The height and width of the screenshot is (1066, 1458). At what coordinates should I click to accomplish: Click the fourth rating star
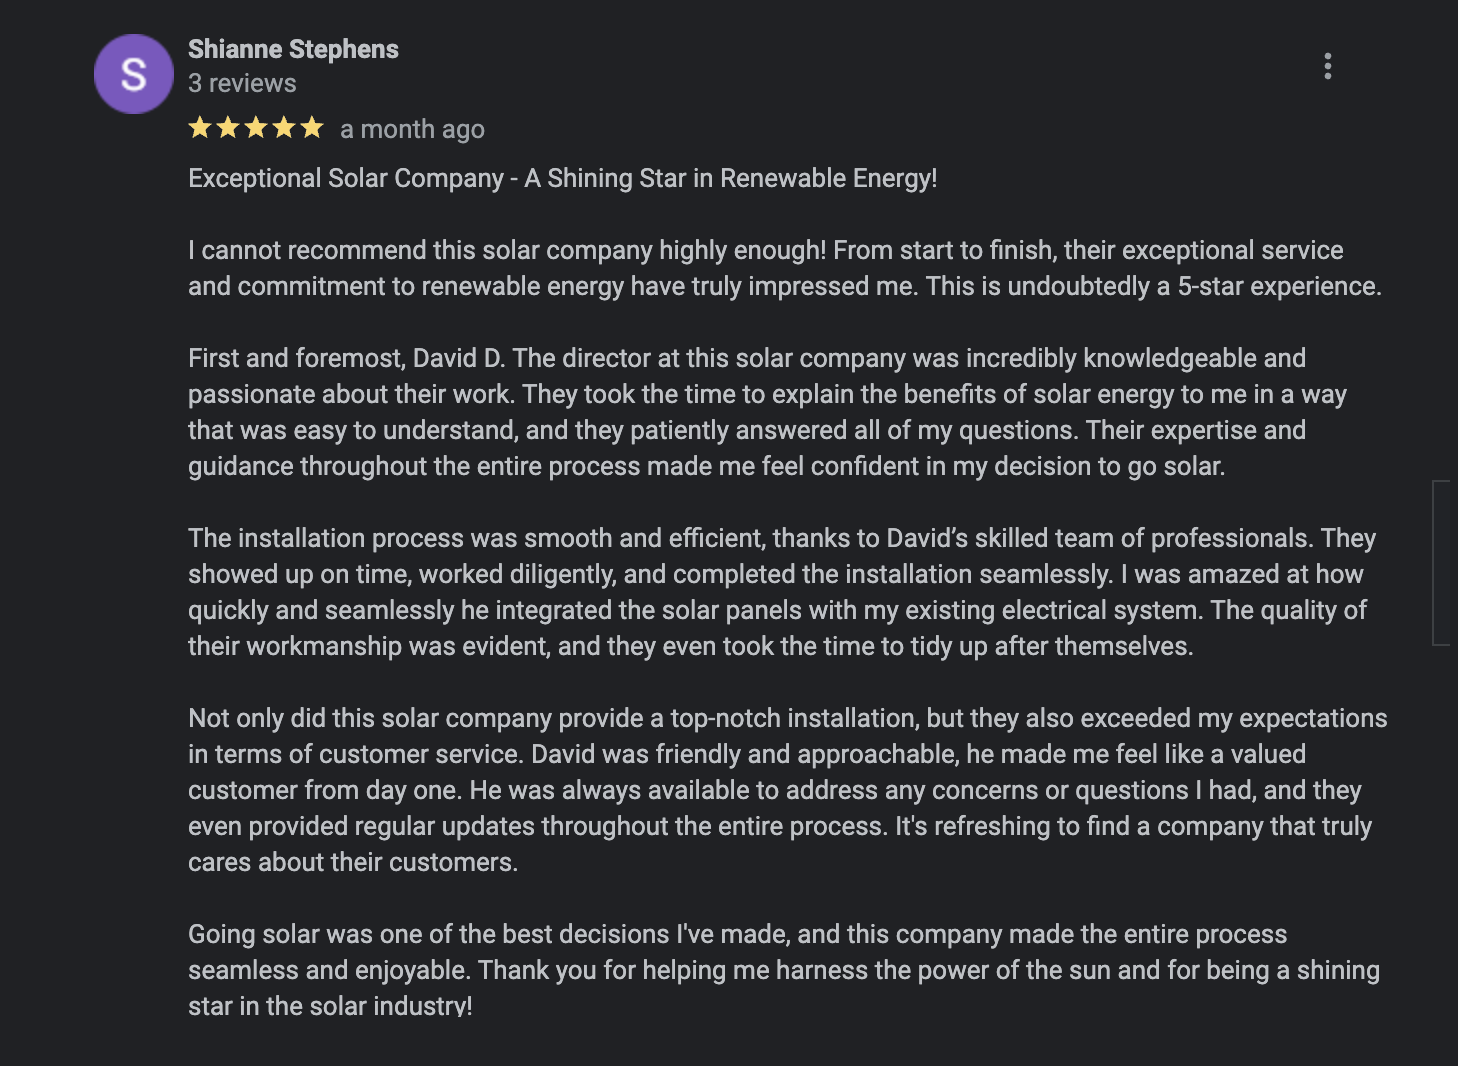(284, 127)
